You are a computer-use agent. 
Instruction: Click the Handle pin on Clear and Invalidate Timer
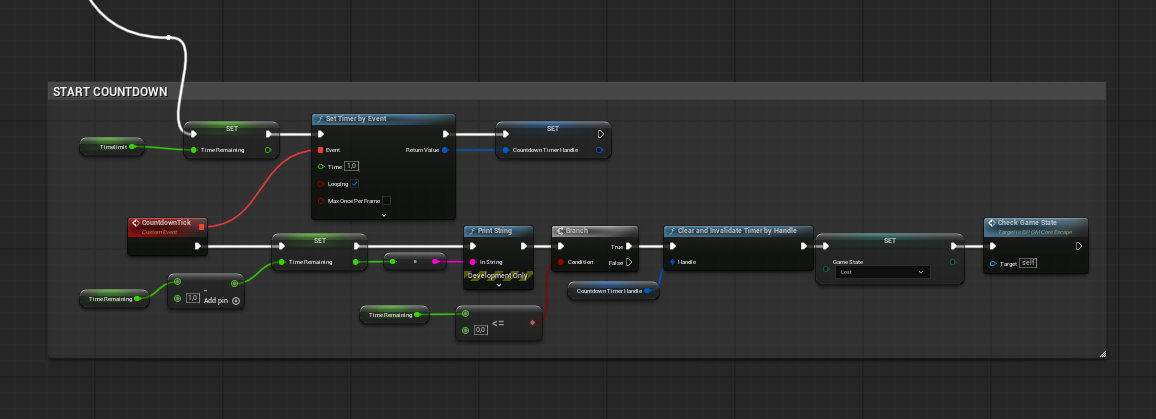tap(672, 262)
